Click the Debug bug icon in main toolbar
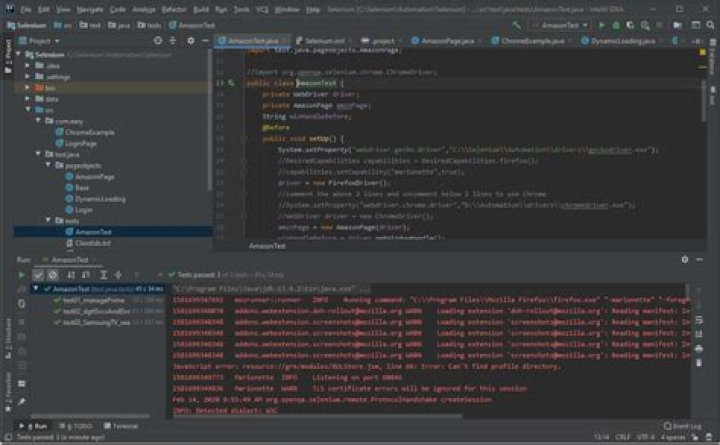This screenshot has width=720, height=445. [x=616, y=25]
